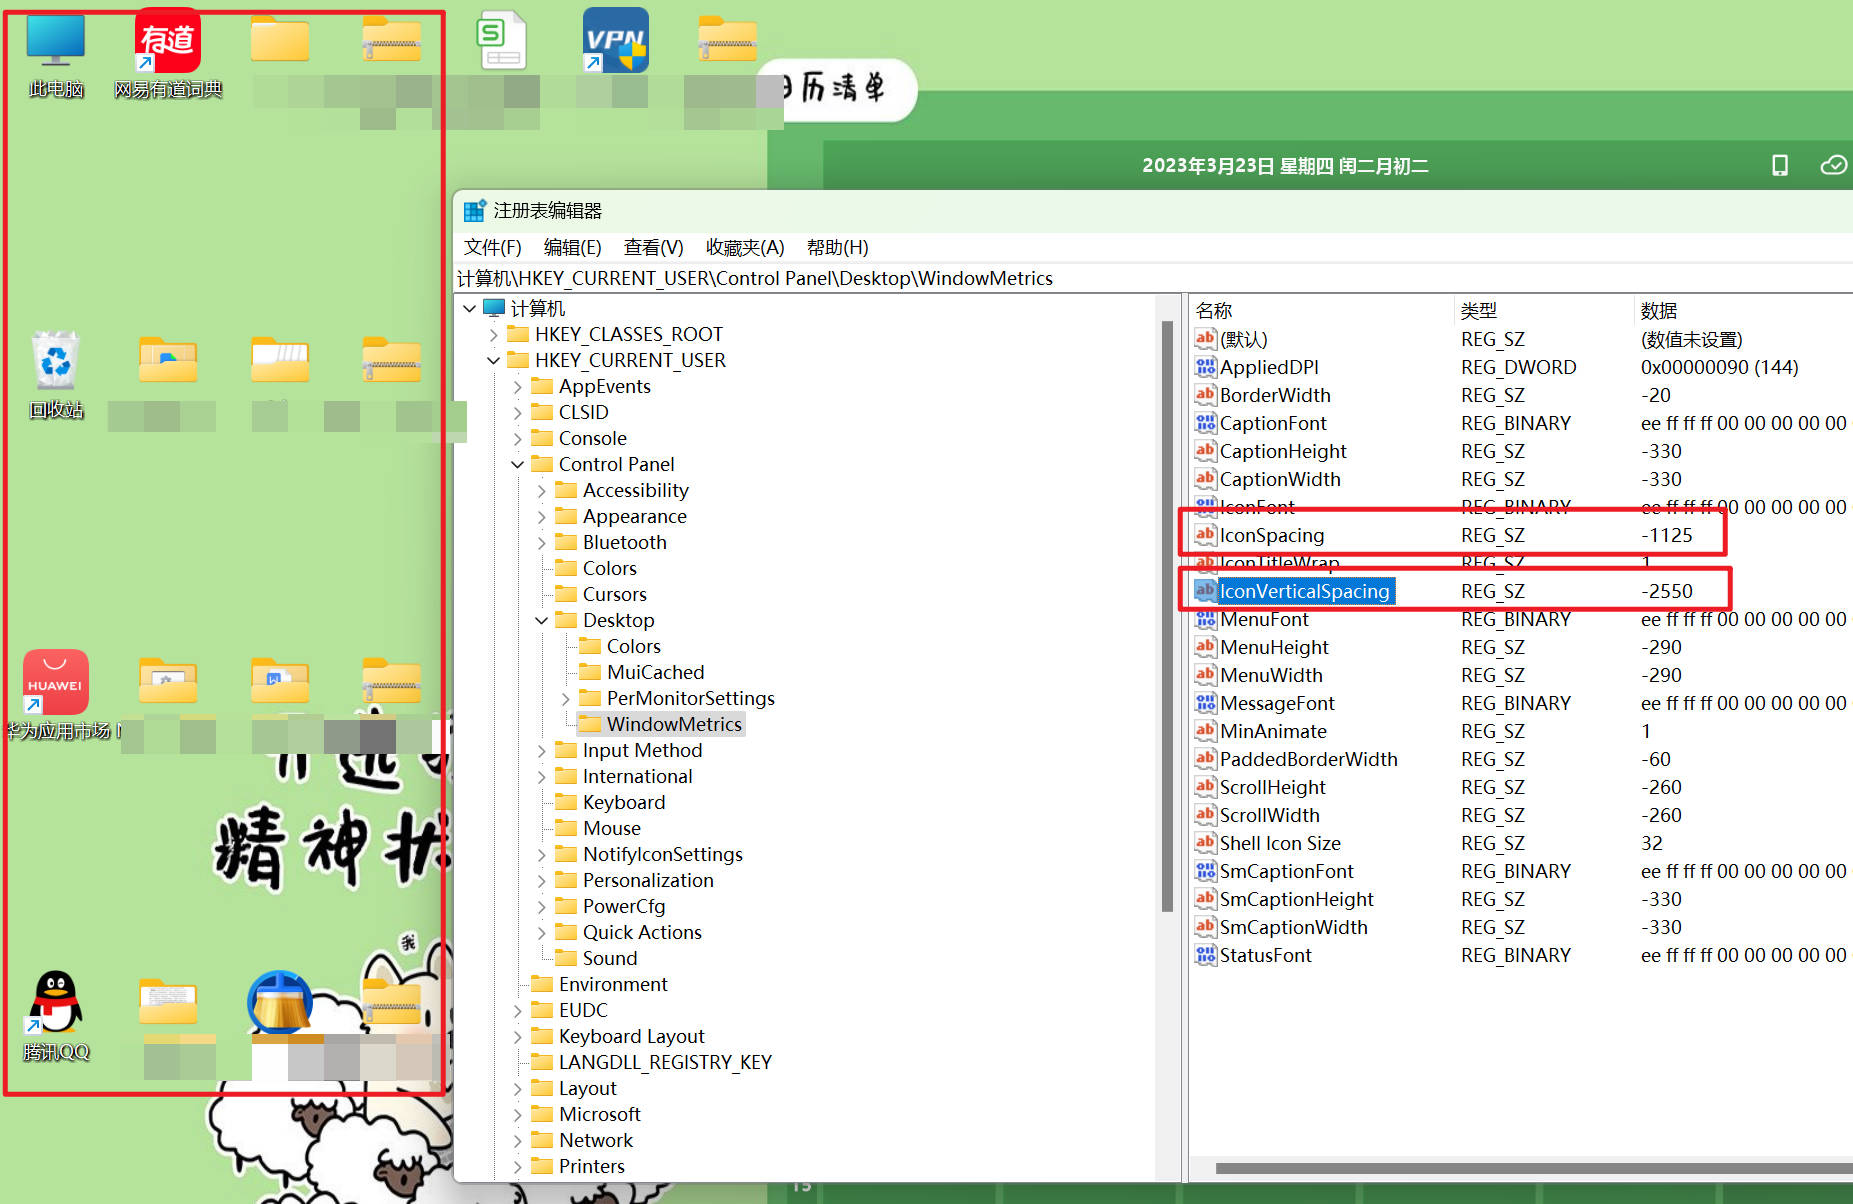Click the 类型 column header
Viewport: 1853px width, 1204px height.
(1543, 310)
